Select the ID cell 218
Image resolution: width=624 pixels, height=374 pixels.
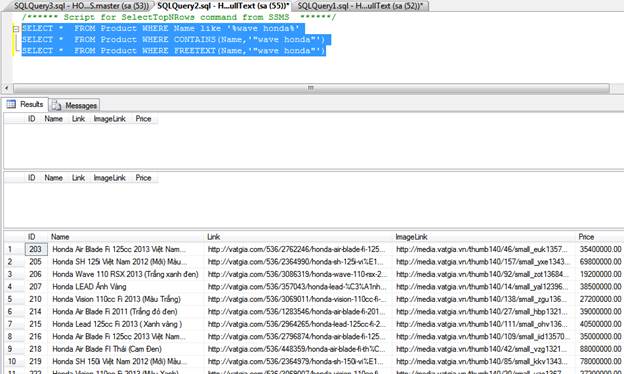tap(36, 349)
